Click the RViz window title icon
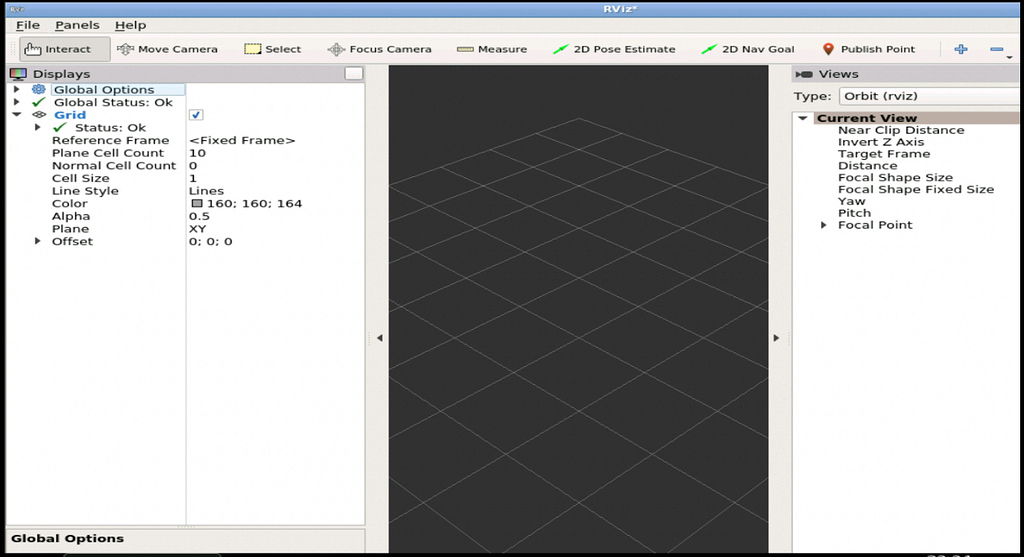Screen dimensions: 1024x557 [x=17, y=9]
